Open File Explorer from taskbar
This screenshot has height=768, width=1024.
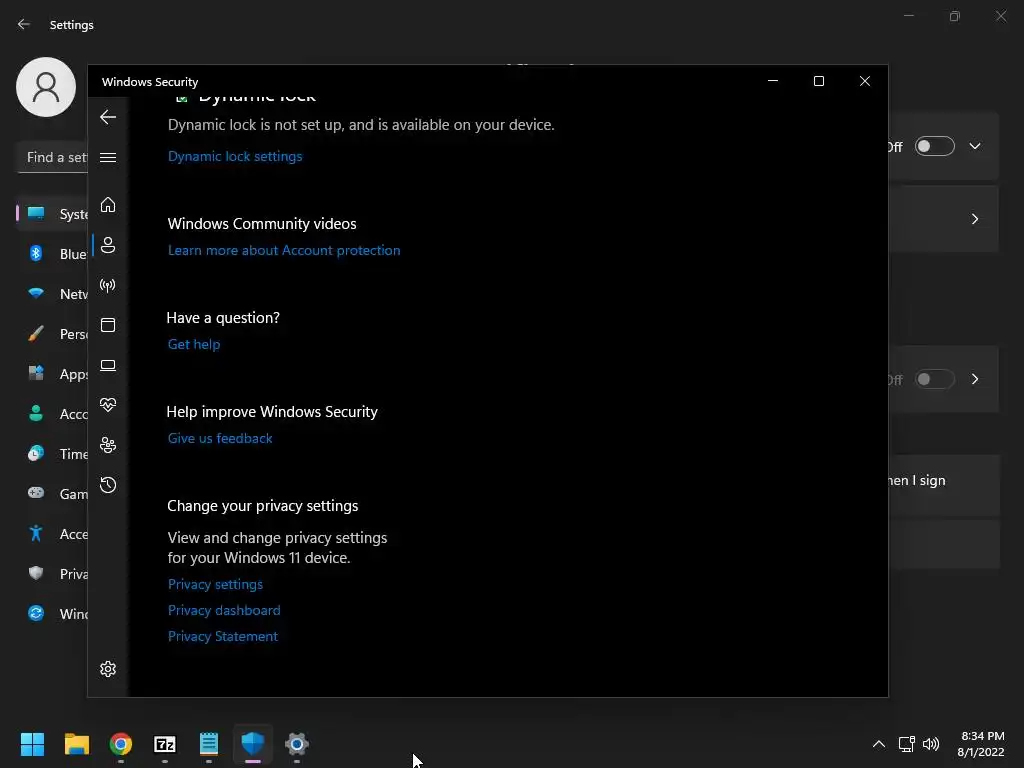point(76,744)
